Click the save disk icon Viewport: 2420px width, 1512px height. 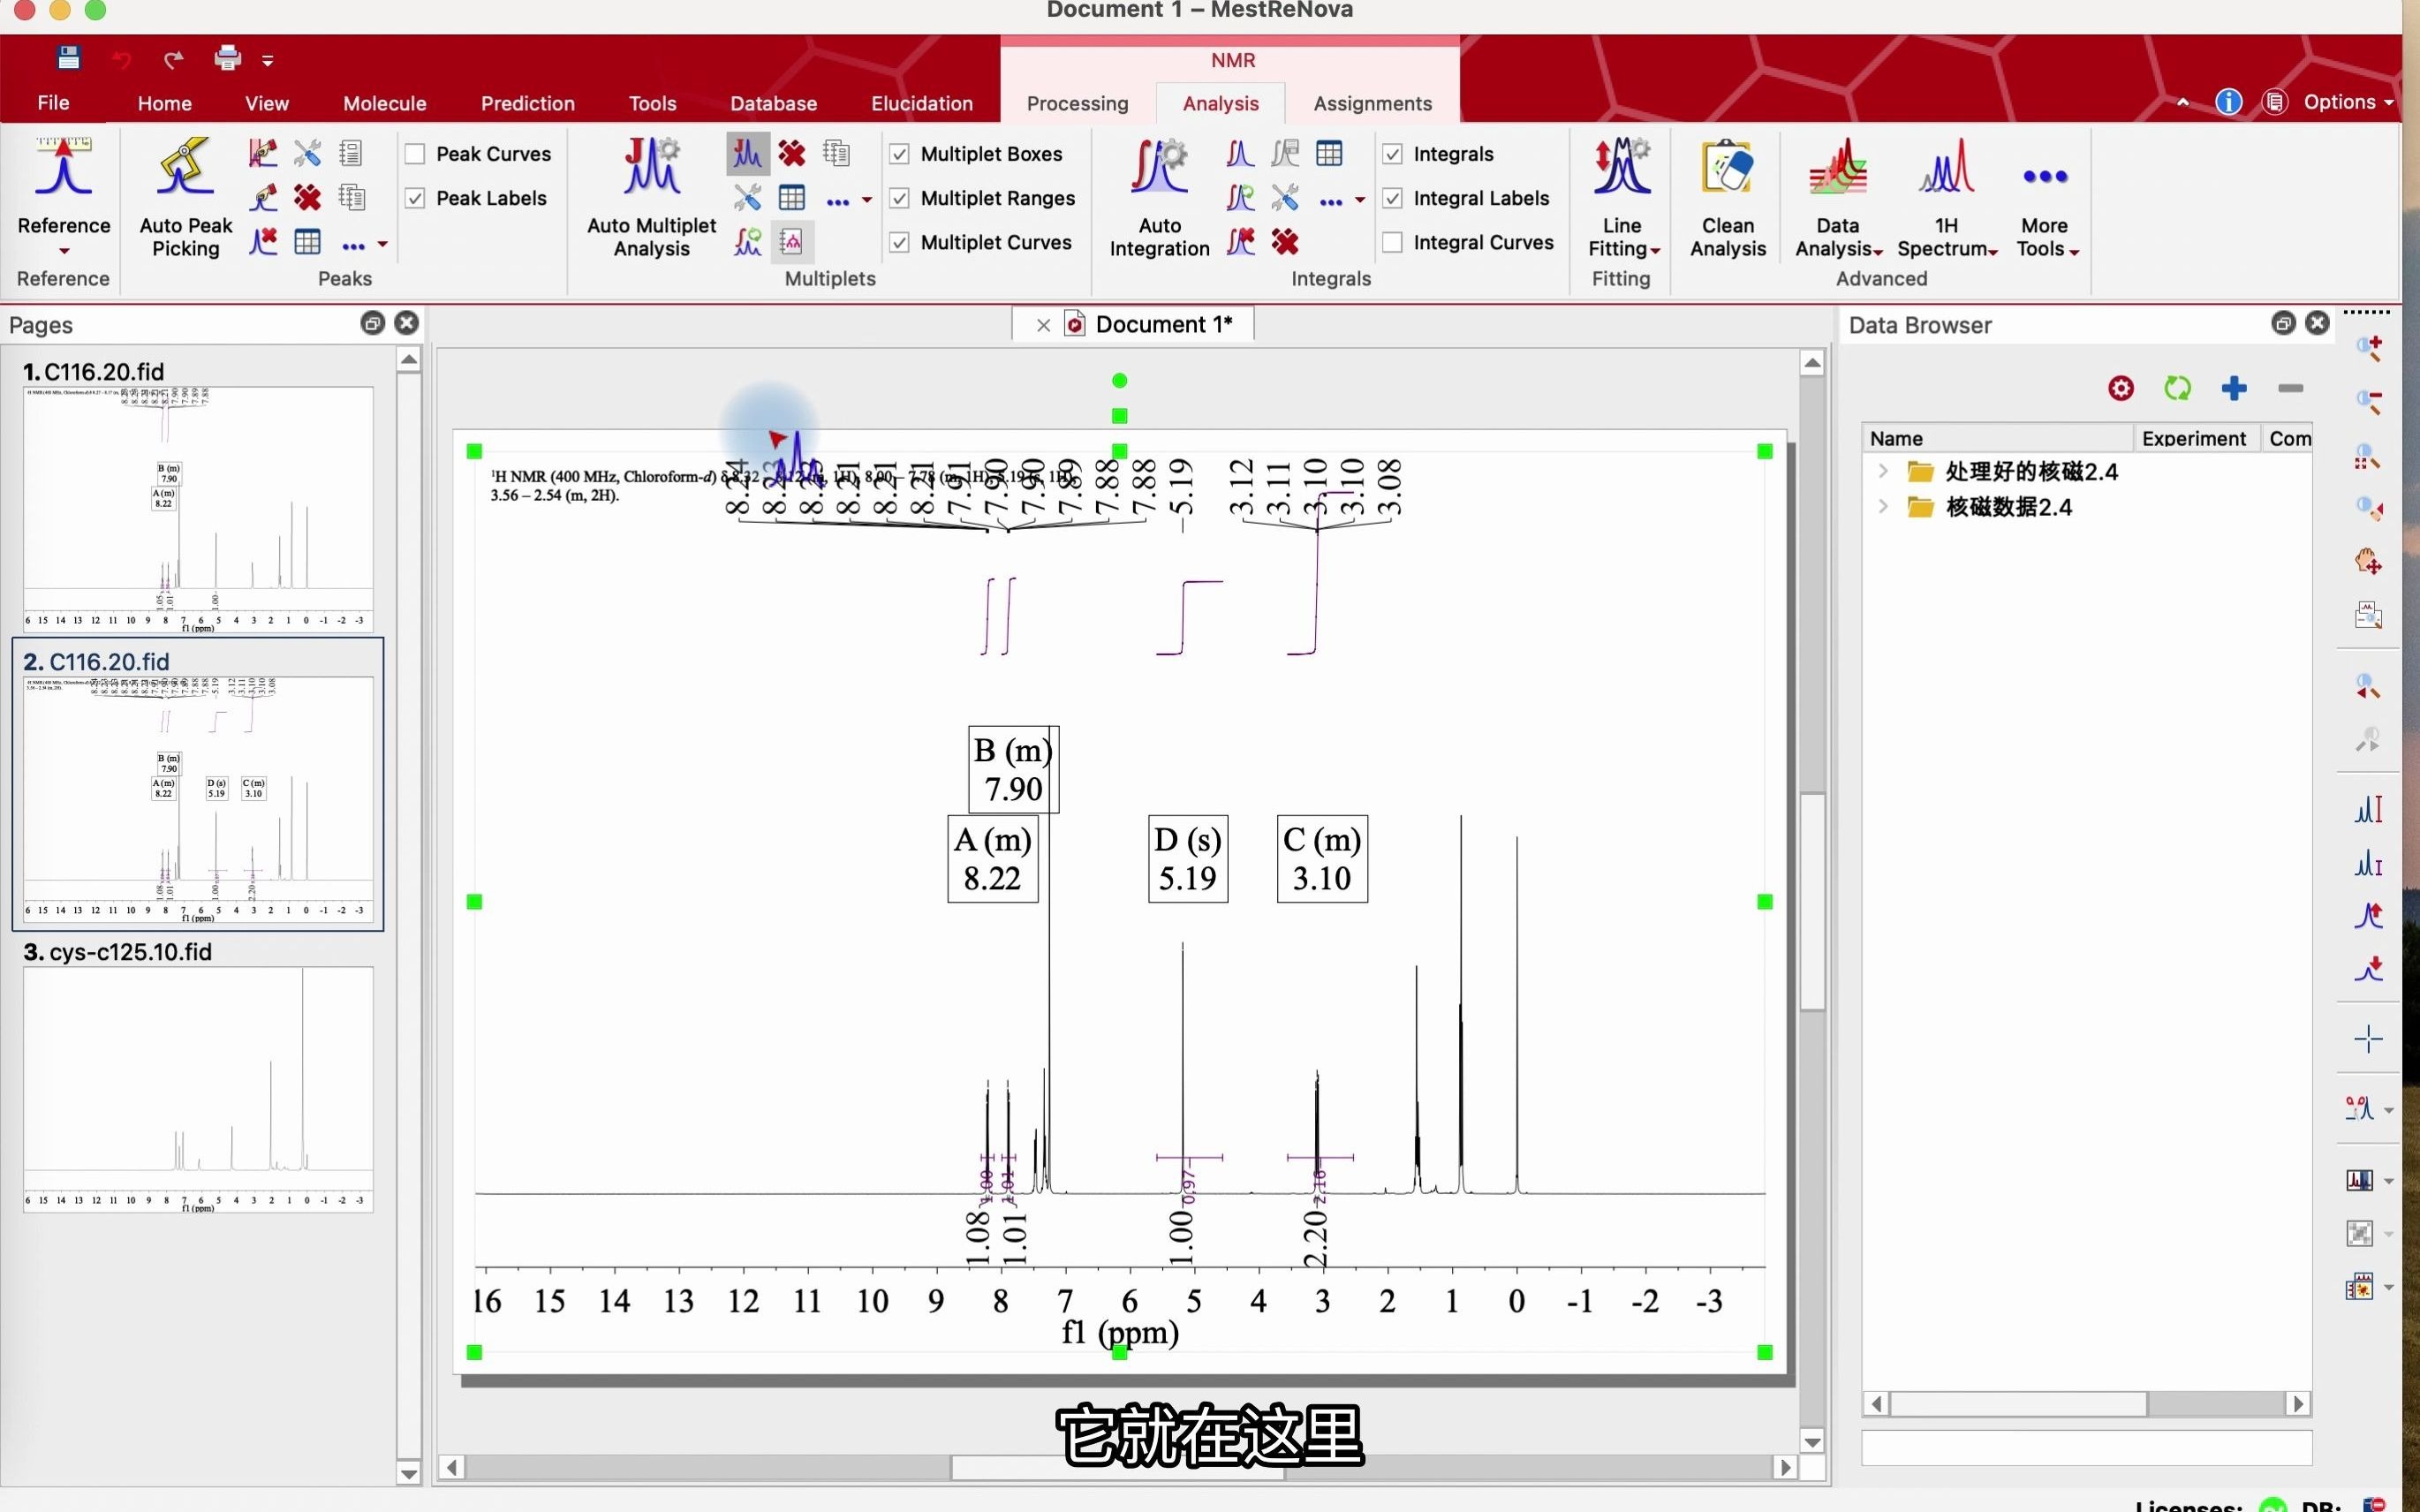click(68, 58)
